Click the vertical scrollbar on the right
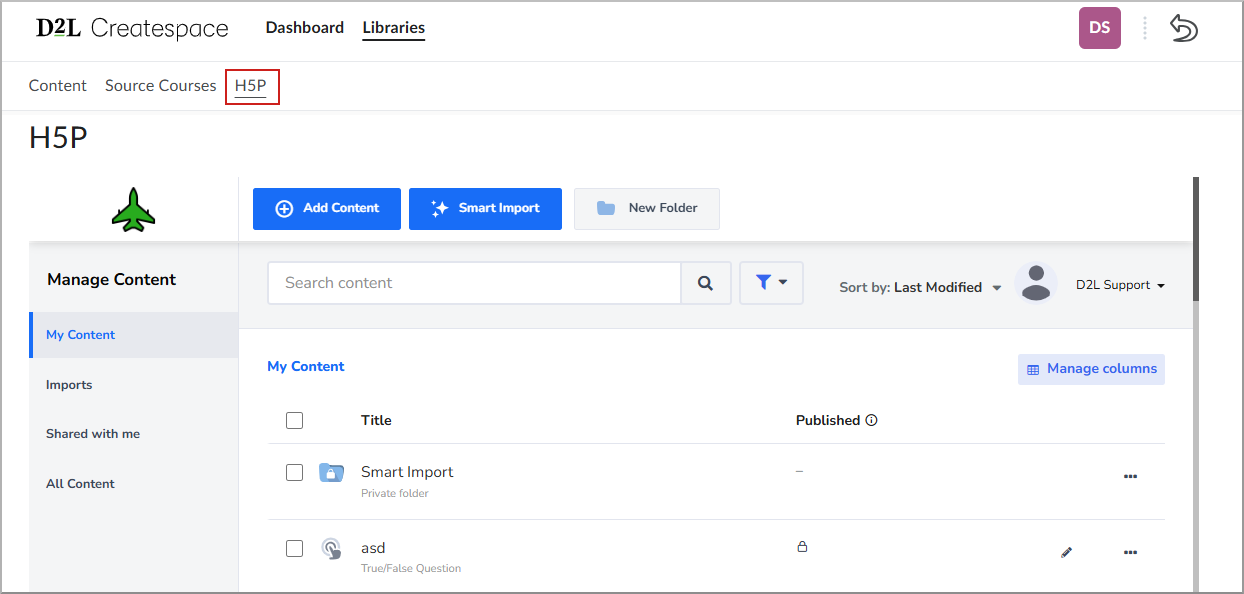 [1195, 240]
